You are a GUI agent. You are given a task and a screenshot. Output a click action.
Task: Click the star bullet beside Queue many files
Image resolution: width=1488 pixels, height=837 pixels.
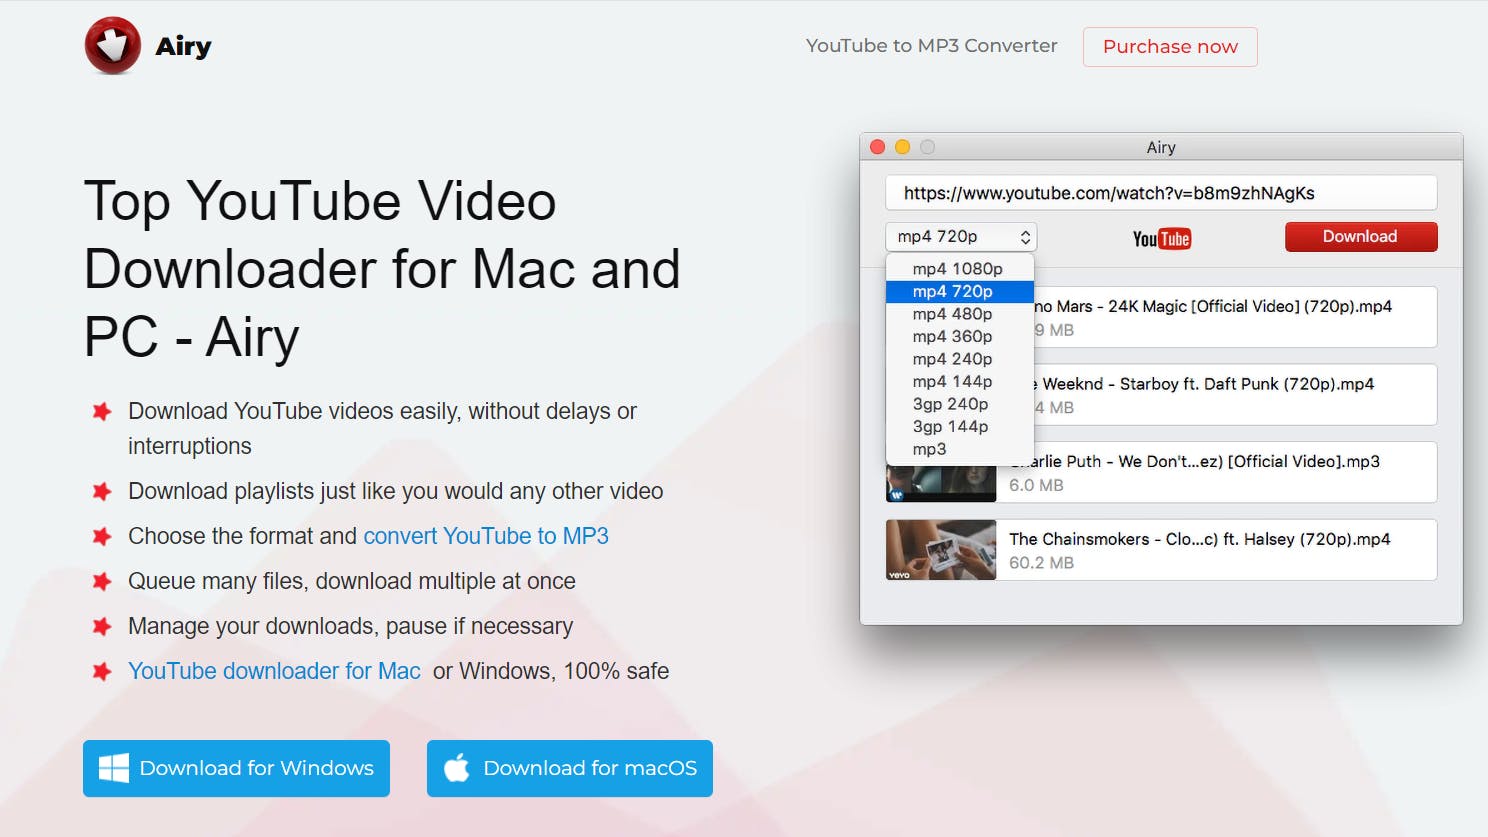click(x=102, y=581)
